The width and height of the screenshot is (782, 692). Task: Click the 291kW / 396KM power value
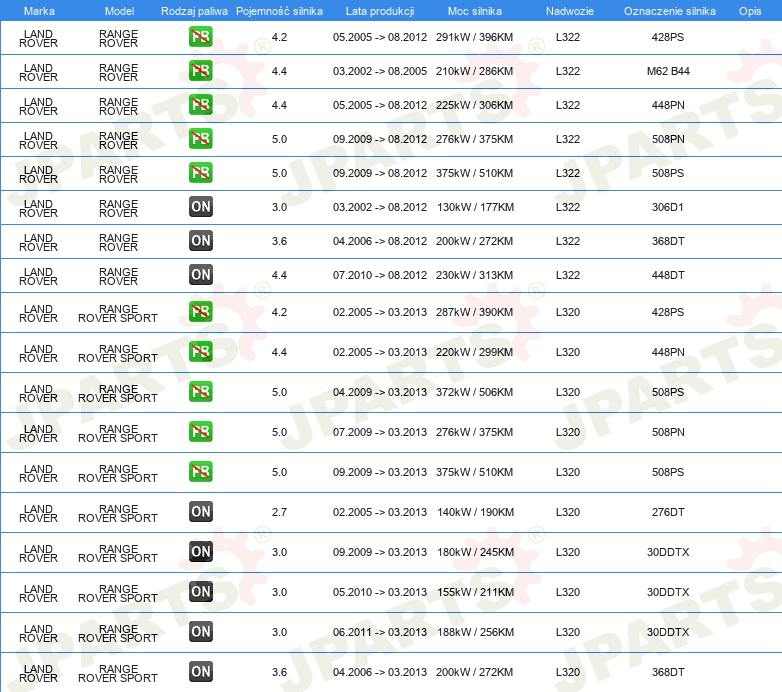coord(474,37)
